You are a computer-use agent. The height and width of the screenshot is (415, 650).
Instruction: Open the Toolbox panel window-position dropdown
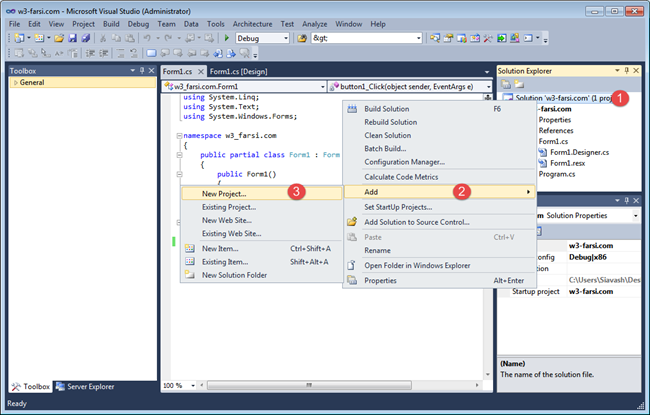(133, 70)
